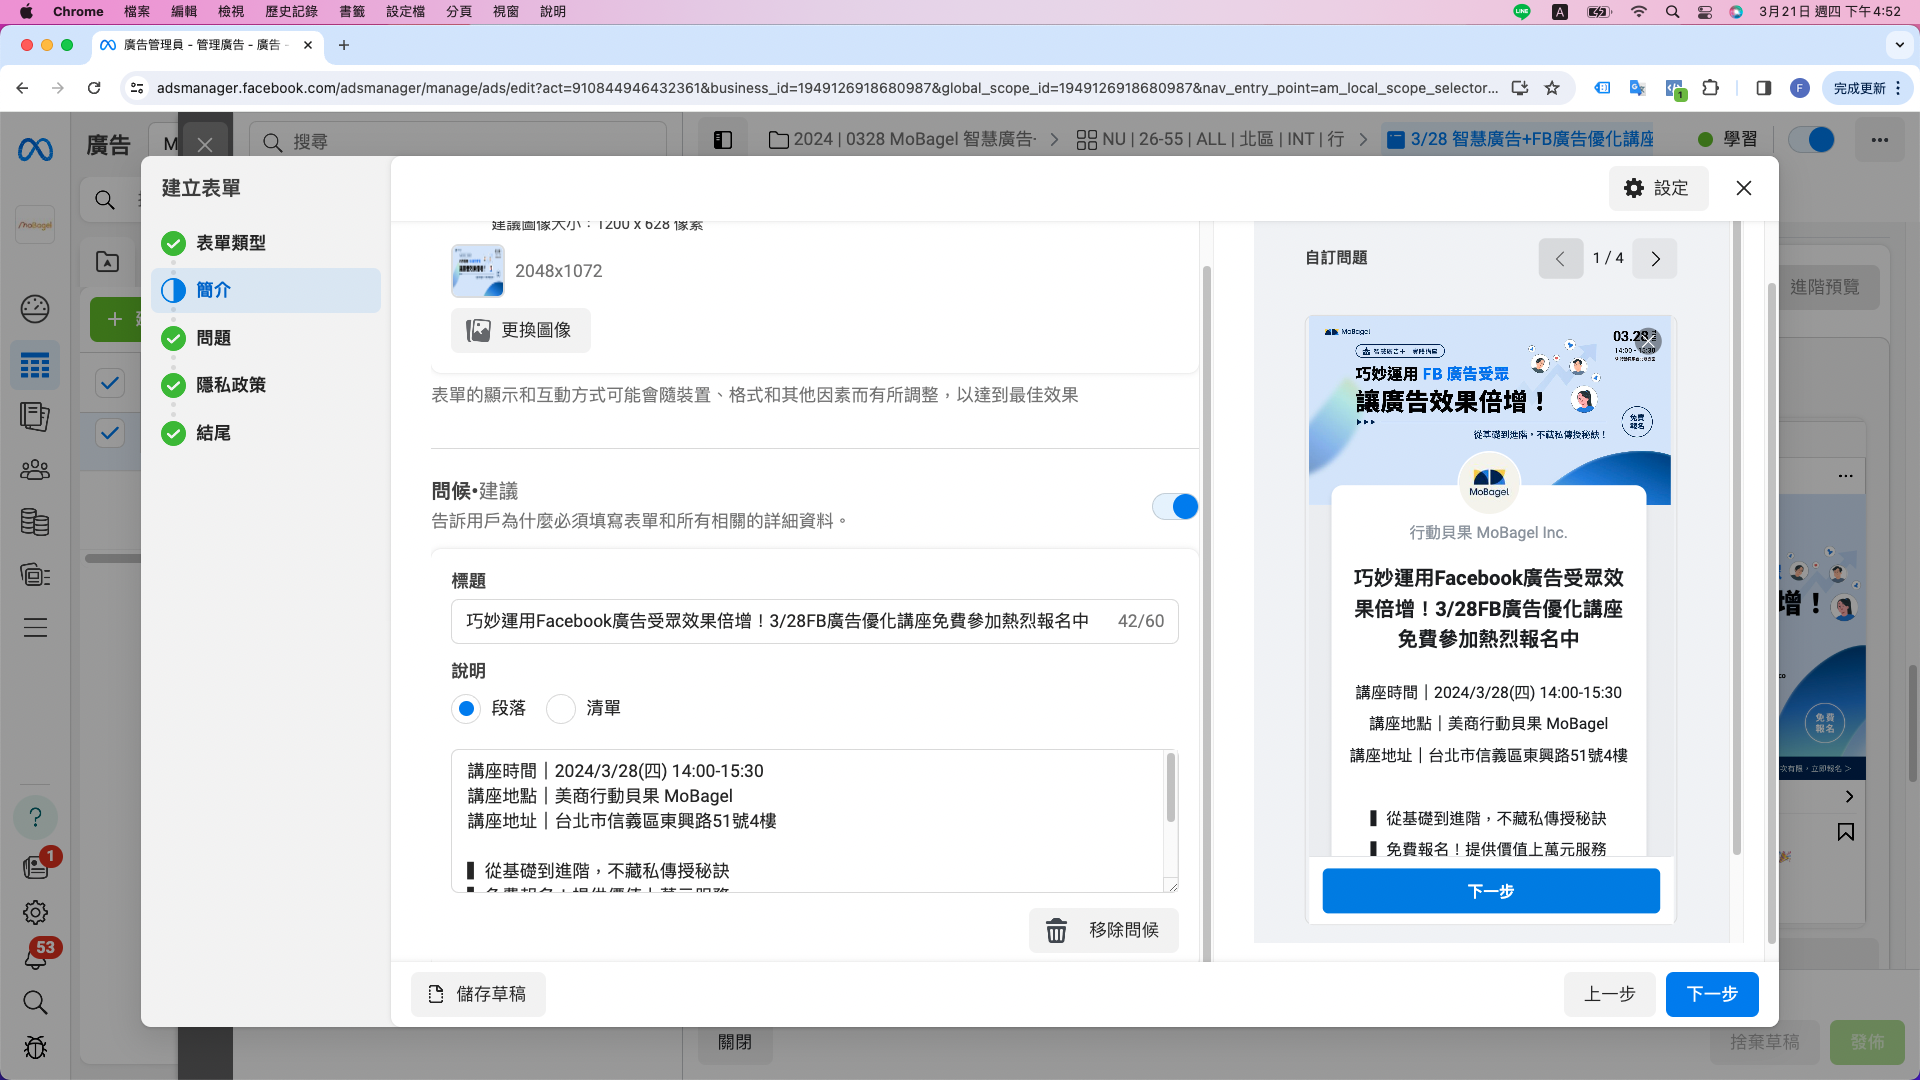Click right chevron below background ad preview

(1849, 797)
